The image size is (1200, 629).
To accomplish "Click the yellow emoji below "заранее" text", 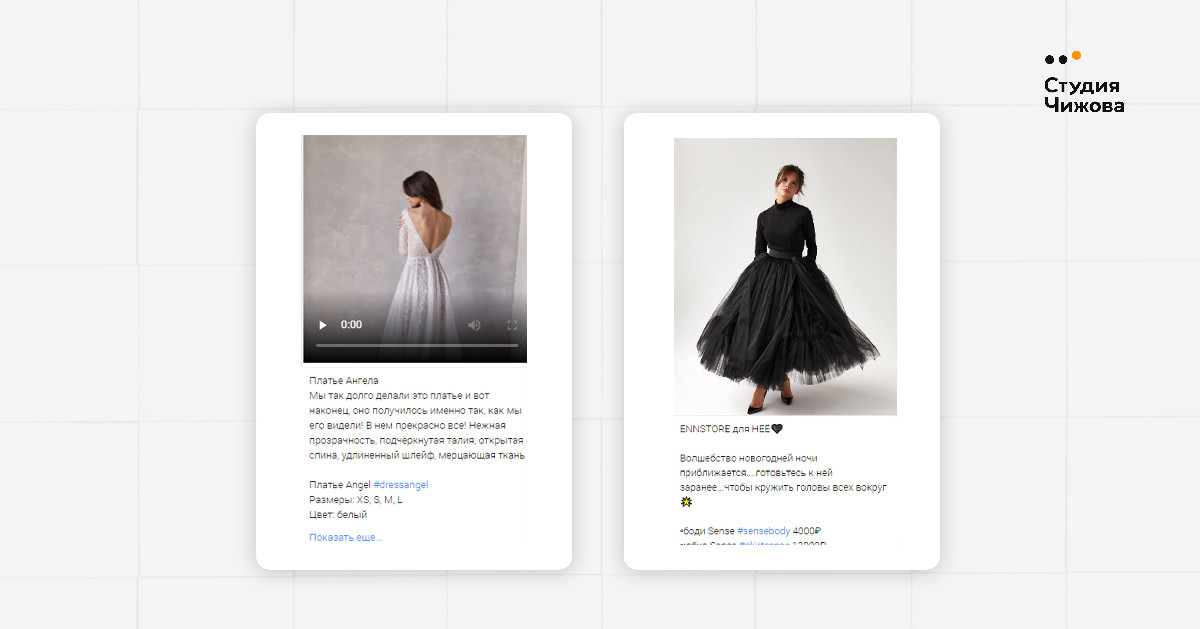I will point(686,502).
